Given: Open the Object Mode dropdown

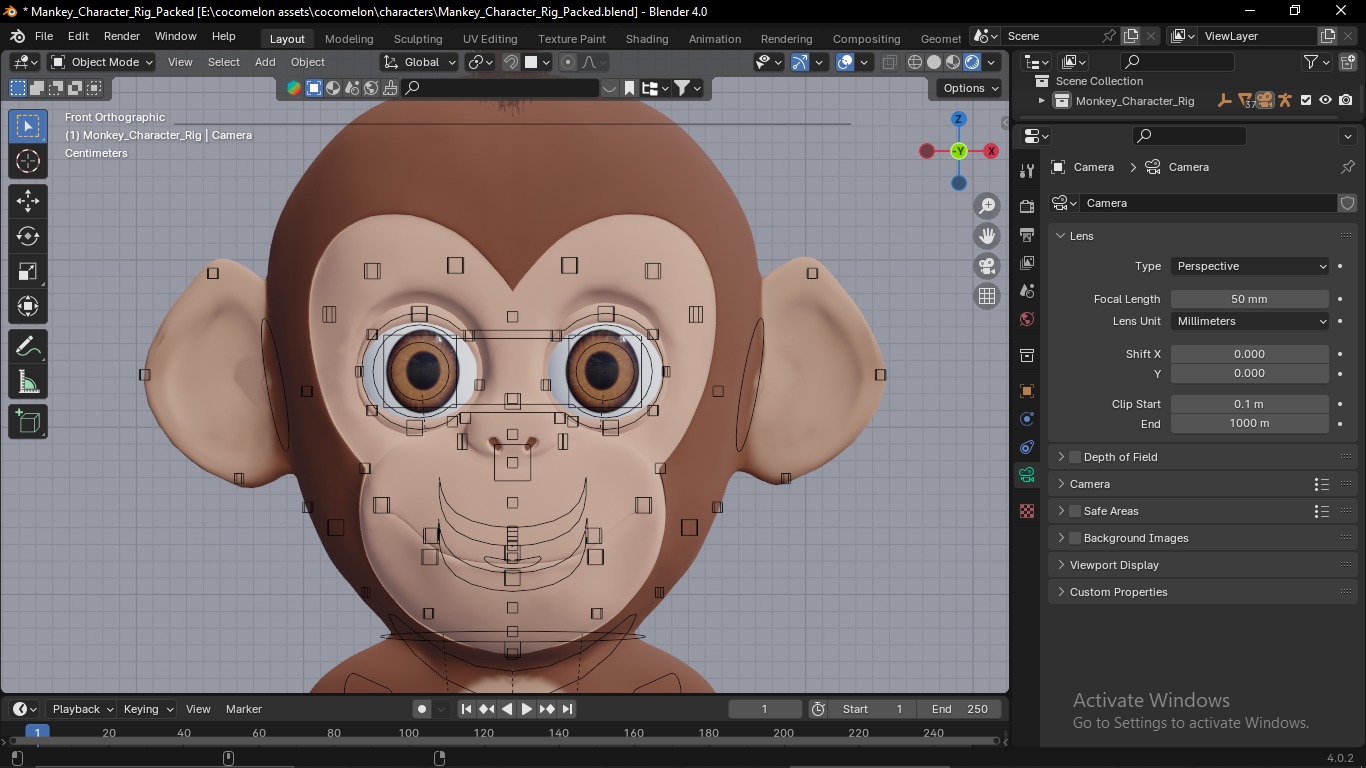Looking at the screenshot, I should click(102, 62).
